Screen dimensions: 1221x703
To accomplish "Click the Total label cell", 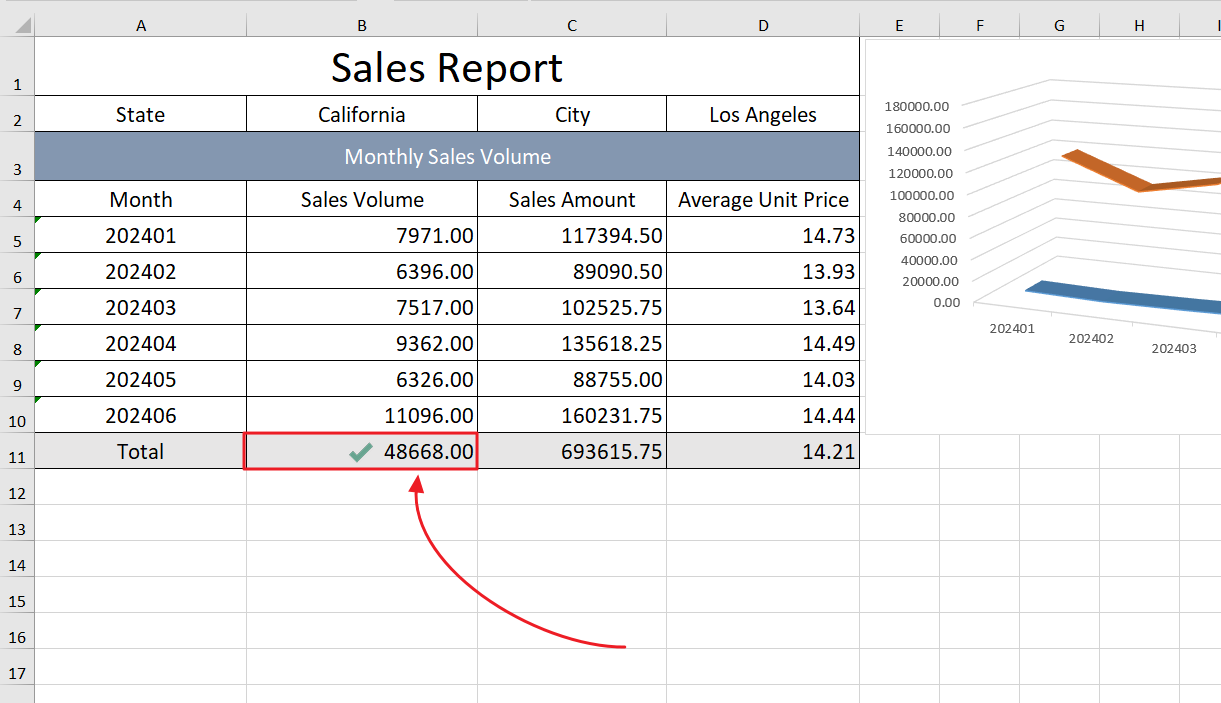I will click(x=141, y=451).
